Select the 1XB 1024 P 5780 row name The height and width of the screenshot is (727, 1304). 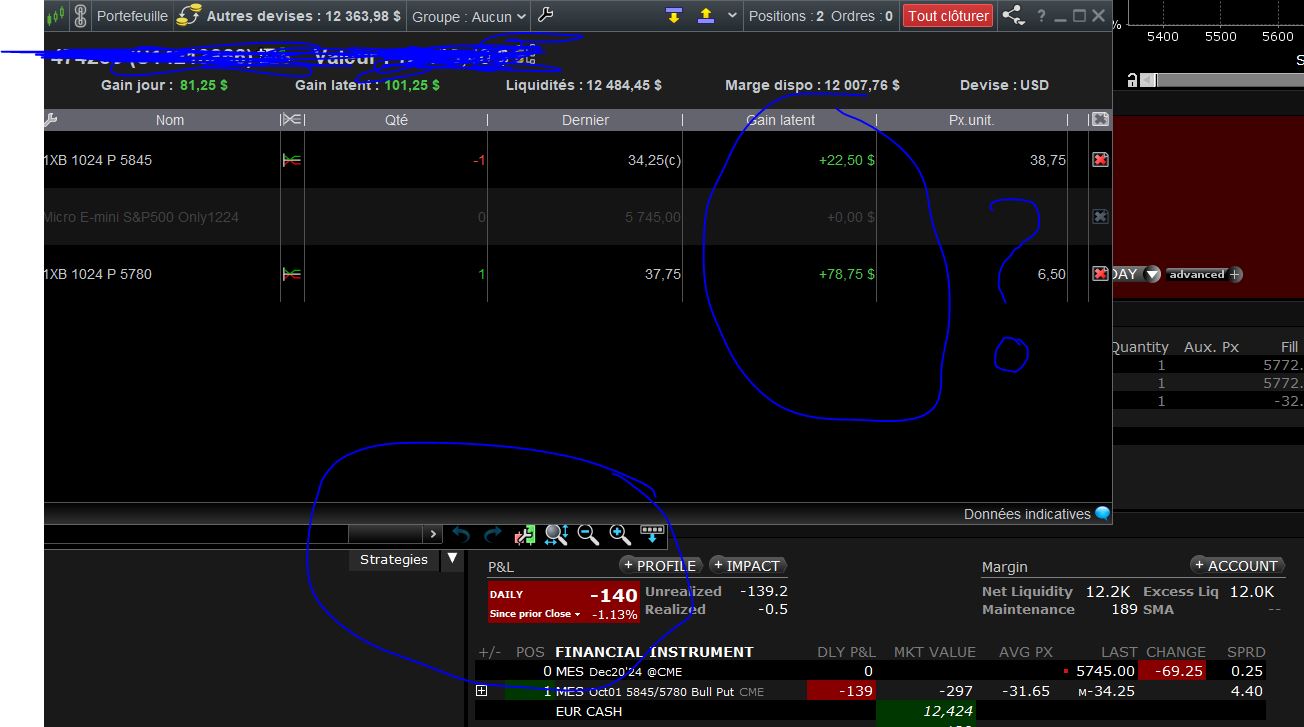[98, 274]
